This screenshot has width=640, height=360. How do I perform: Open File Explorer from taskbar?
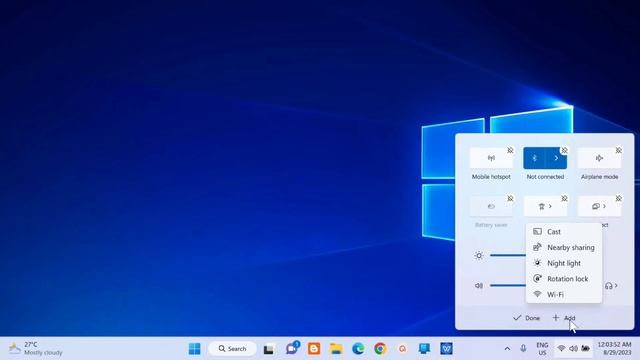tap(336, 349)
